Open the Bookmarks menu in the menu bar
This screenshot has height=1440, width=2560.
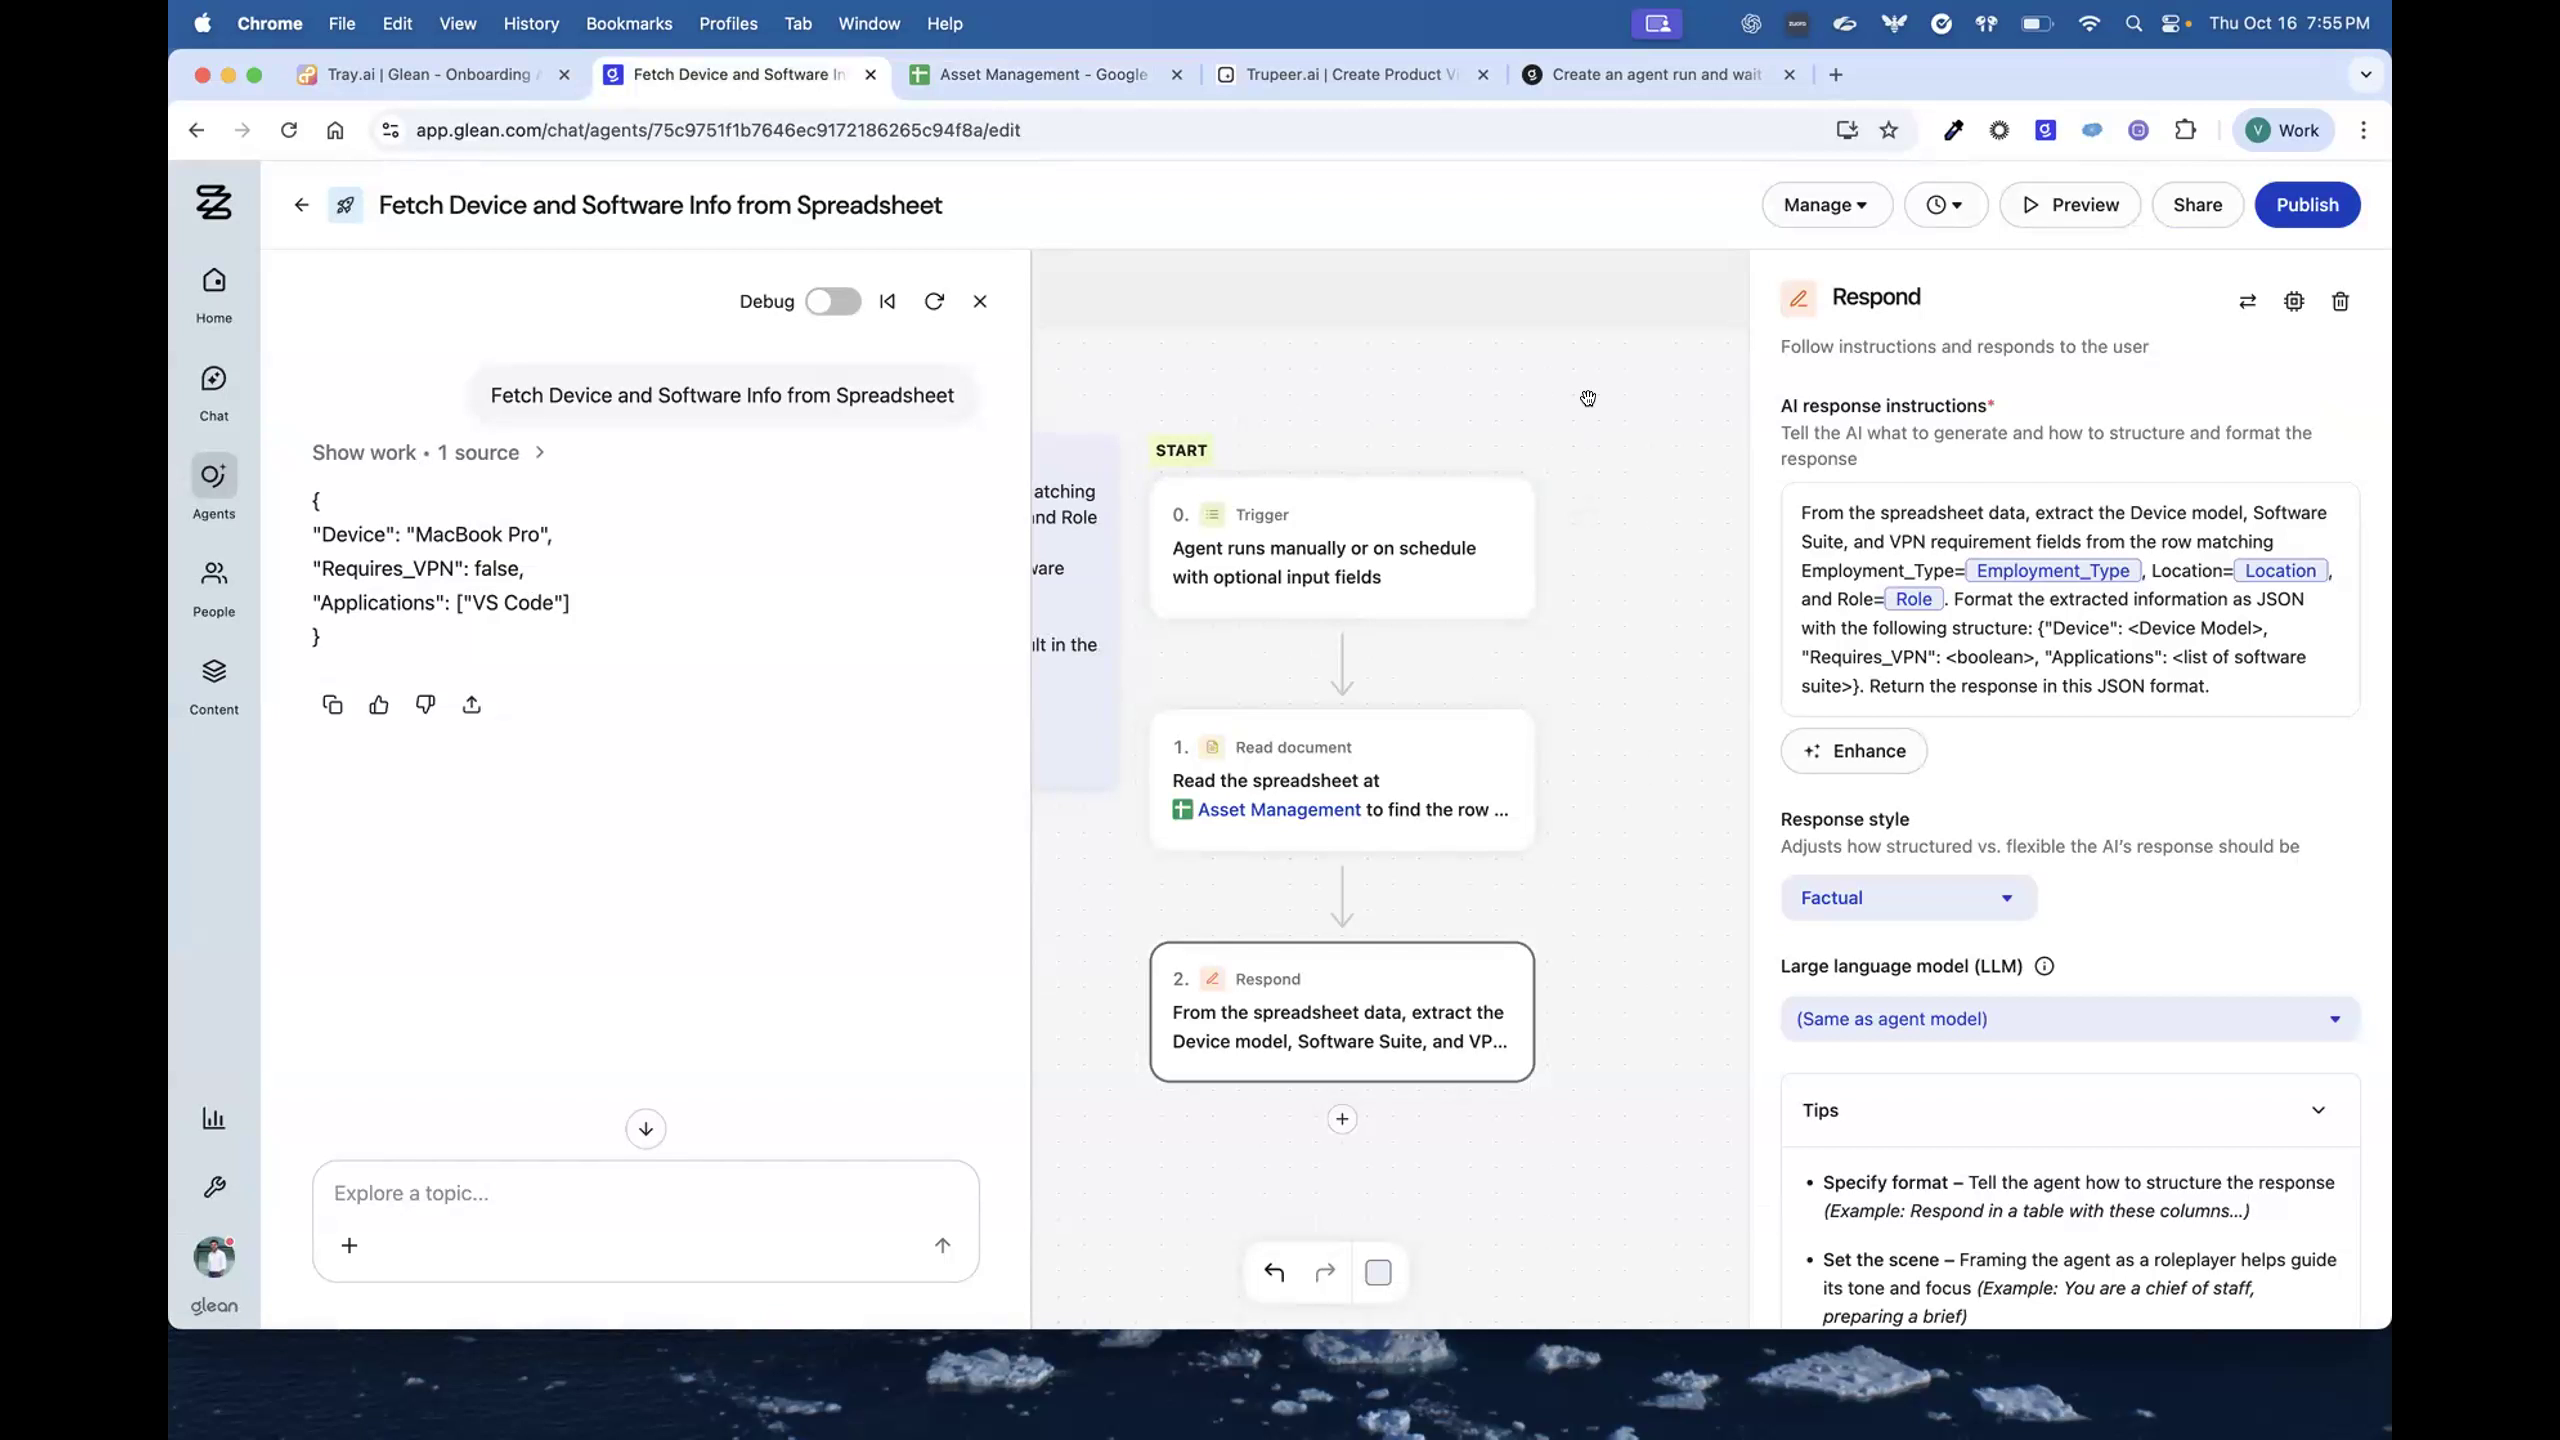coord(628,23)
